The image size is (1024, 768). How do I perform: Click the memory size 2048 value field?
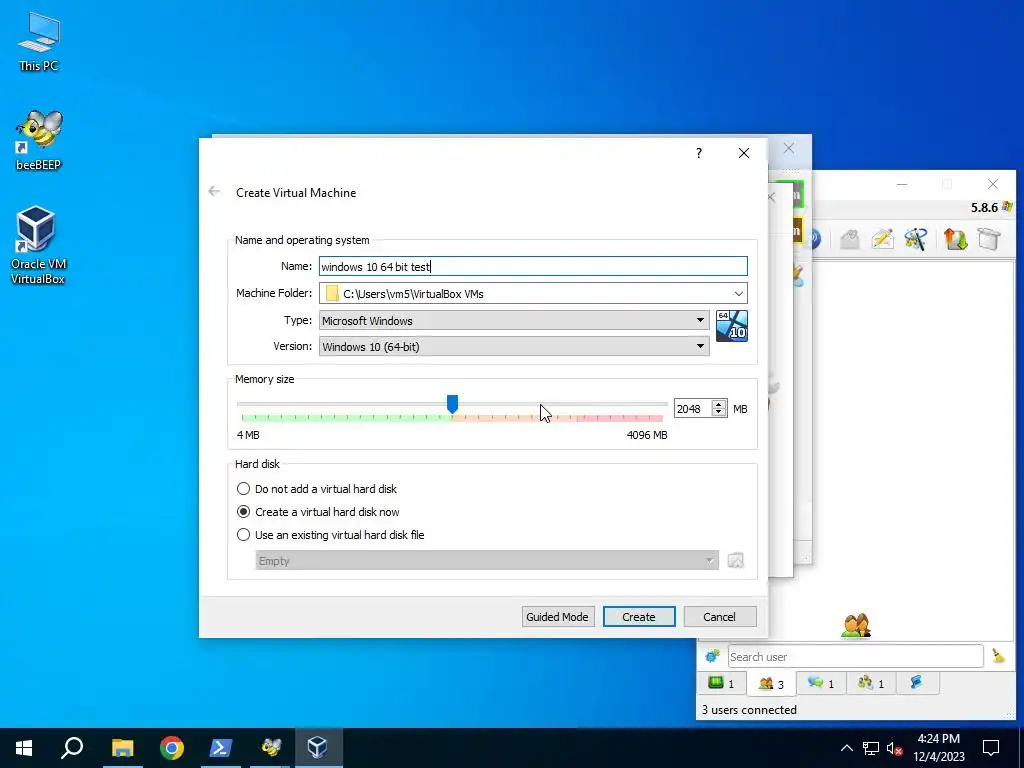[693, 409]
